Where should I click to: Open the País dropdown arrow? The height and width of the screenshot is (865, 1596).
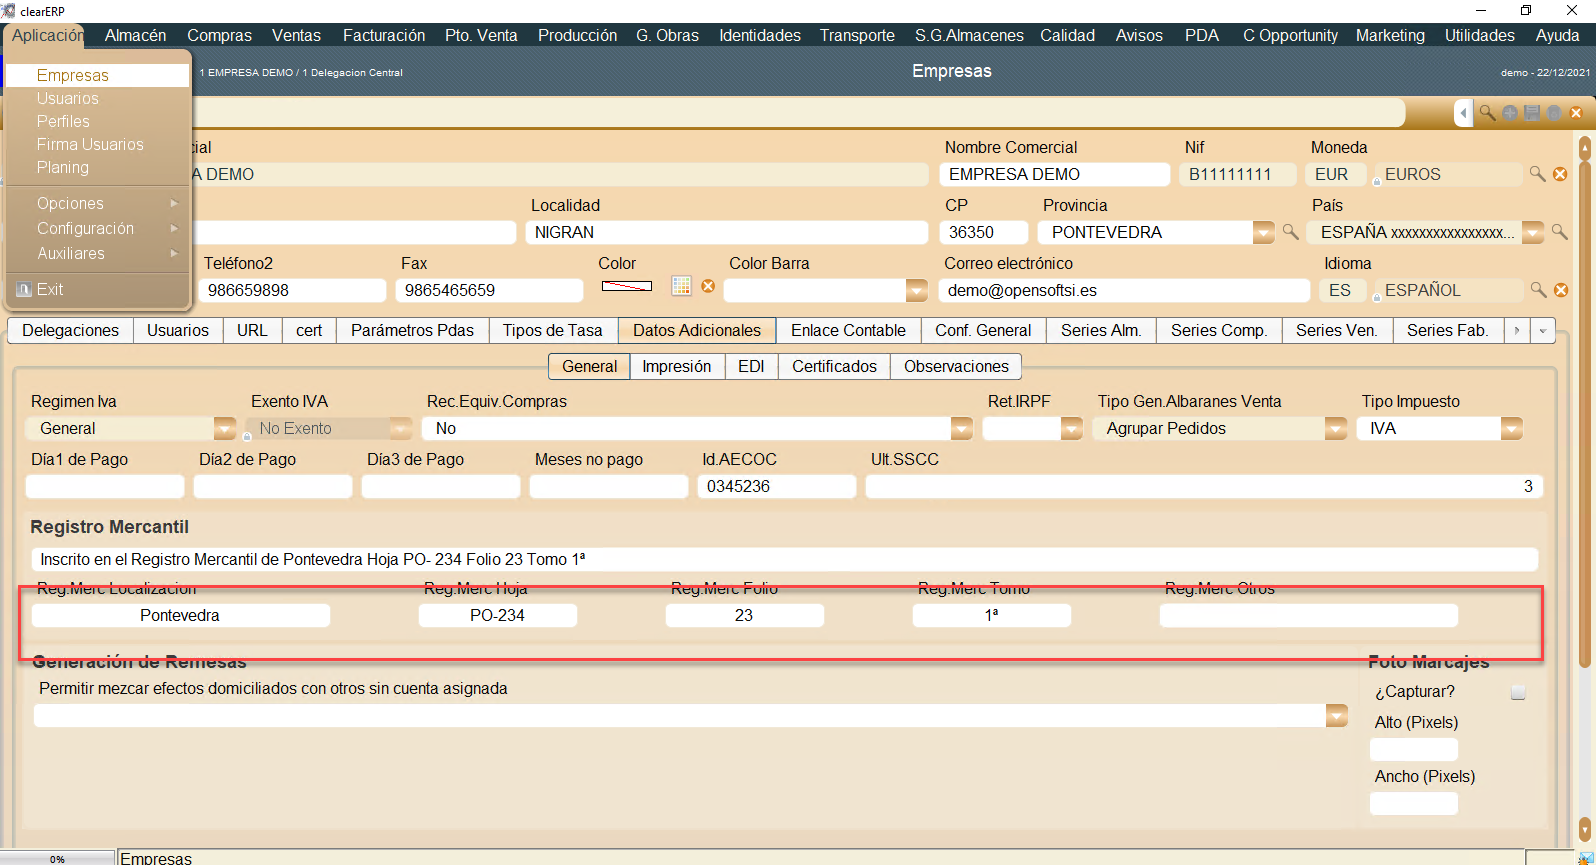click(x=1532, y=232)
